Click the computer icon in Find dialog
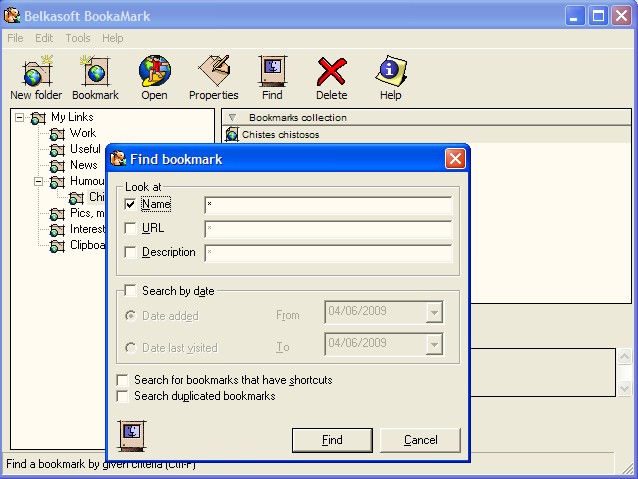The width and height of the screenshot is (638, 479). click(x=132, y=435)
